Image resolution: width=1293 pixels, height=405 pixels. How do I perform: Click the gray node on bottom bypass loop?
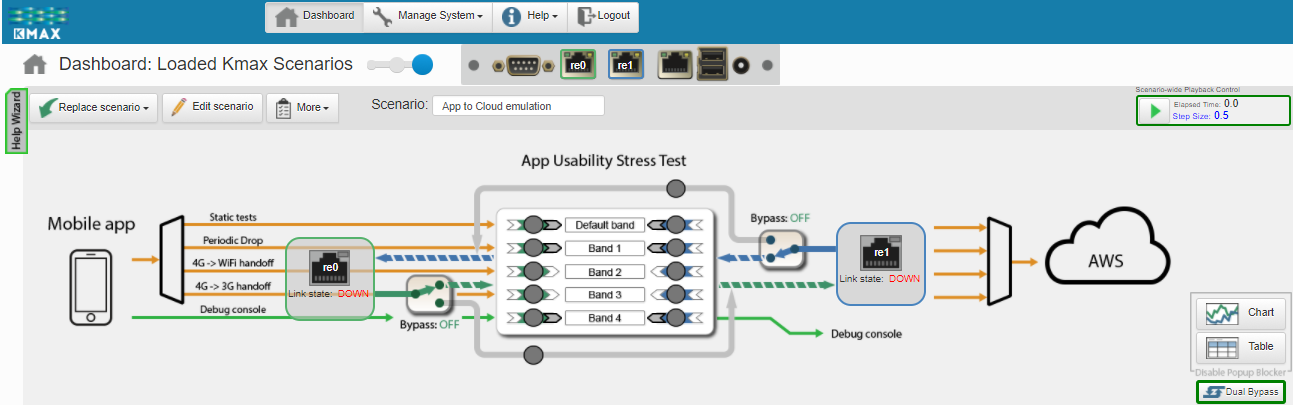[534, 353]
